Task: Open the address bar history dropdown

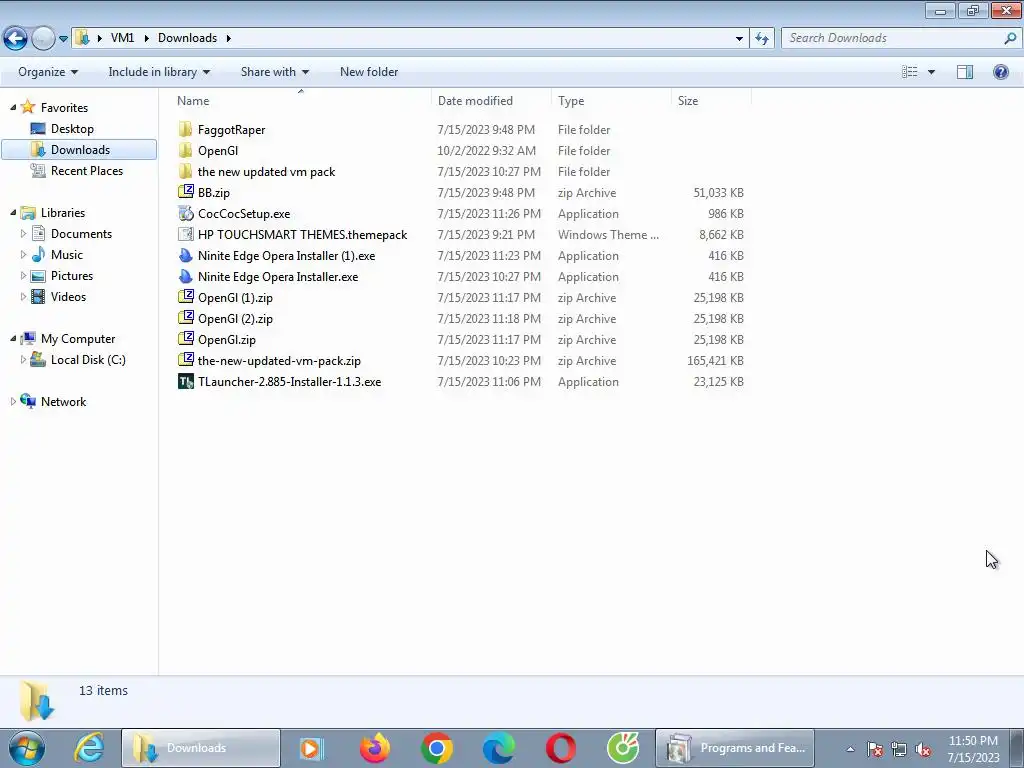Action: [x=739, y=39]
